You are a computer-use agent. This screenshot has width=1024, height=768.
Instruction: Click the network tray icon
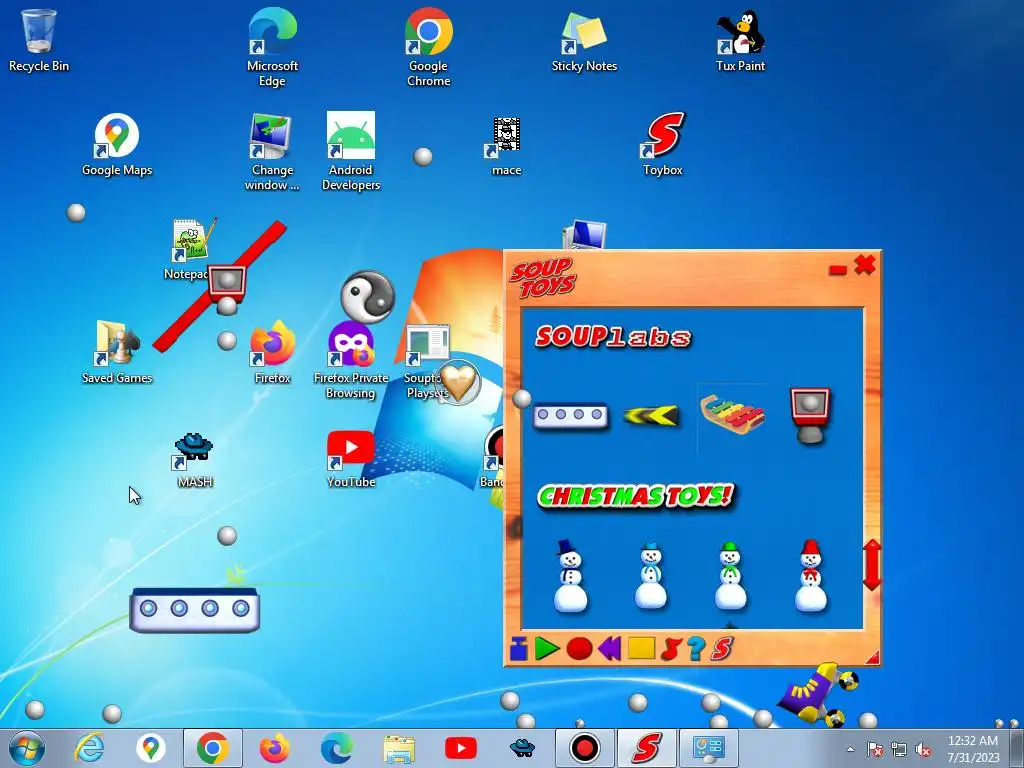click(899, 750)
